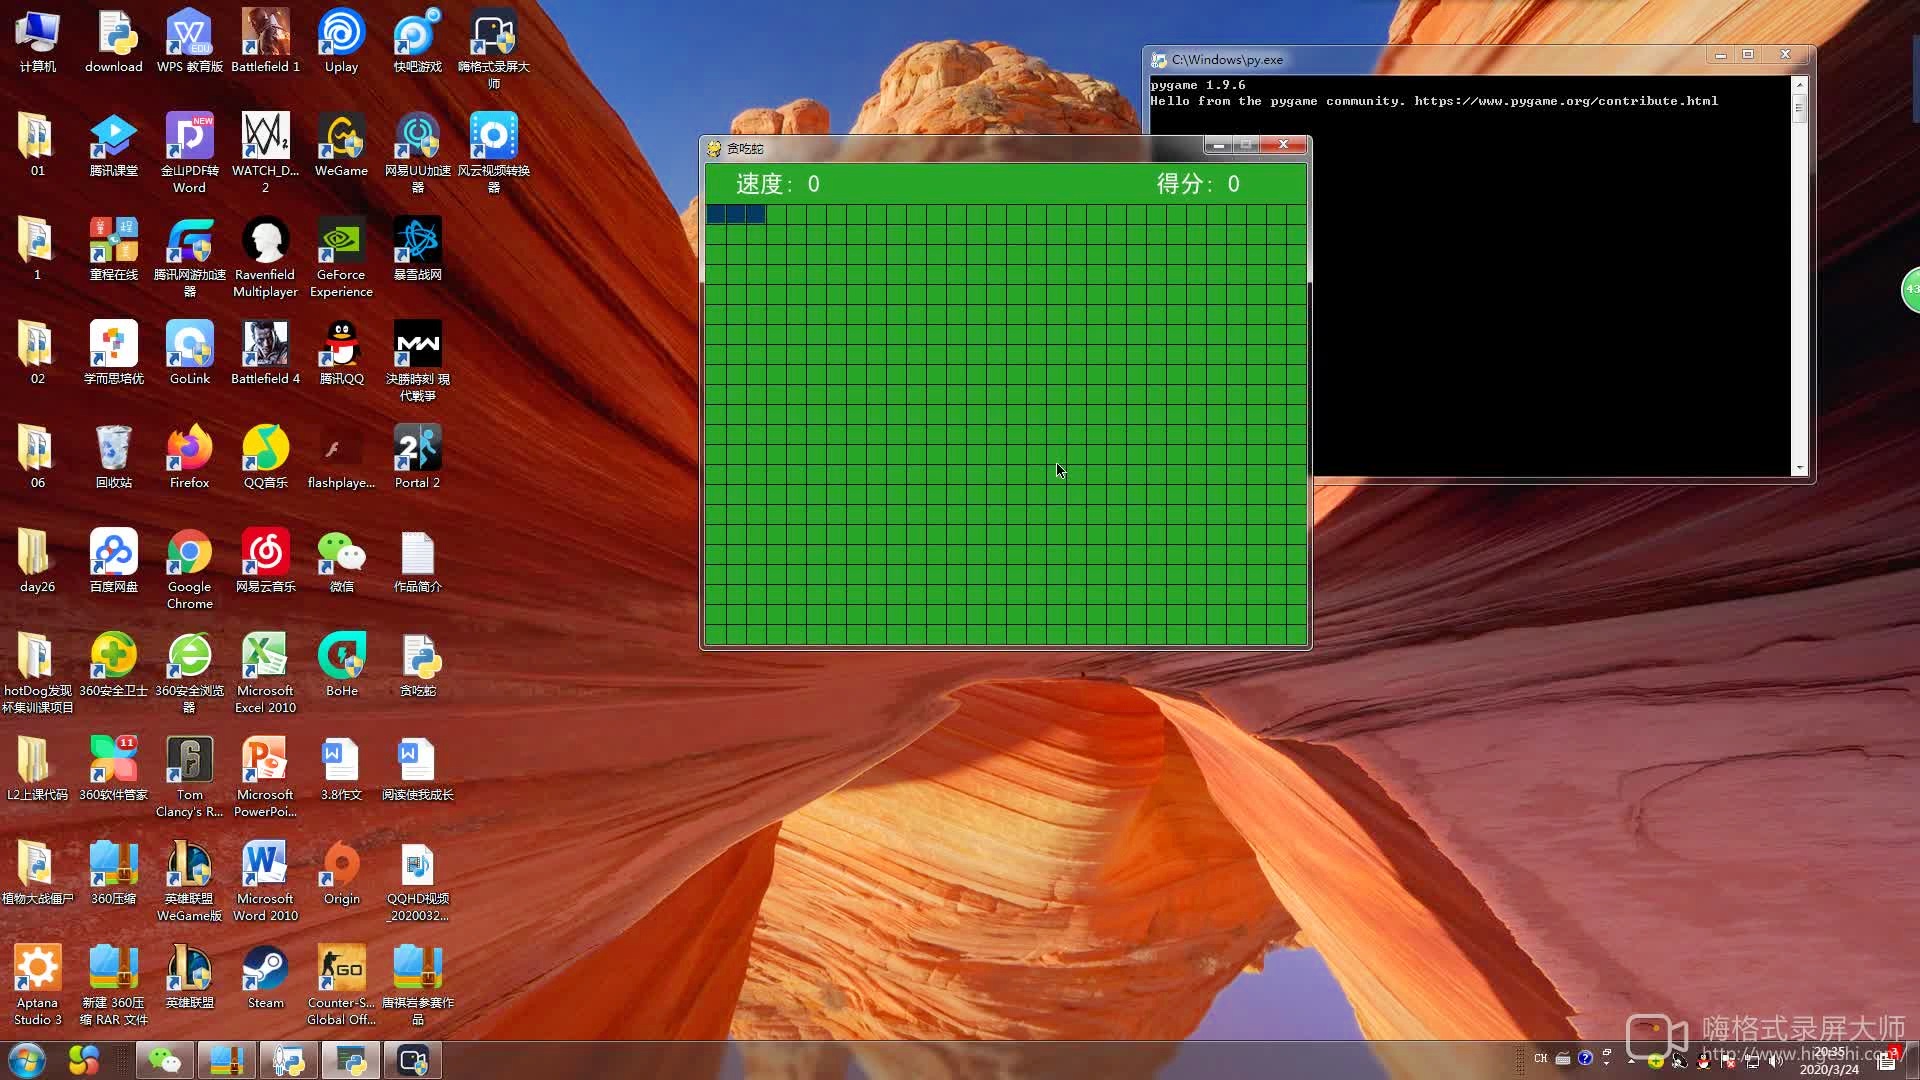Open 微信 desktop shortcut
1920x1080 pixels.
[341, 562]
